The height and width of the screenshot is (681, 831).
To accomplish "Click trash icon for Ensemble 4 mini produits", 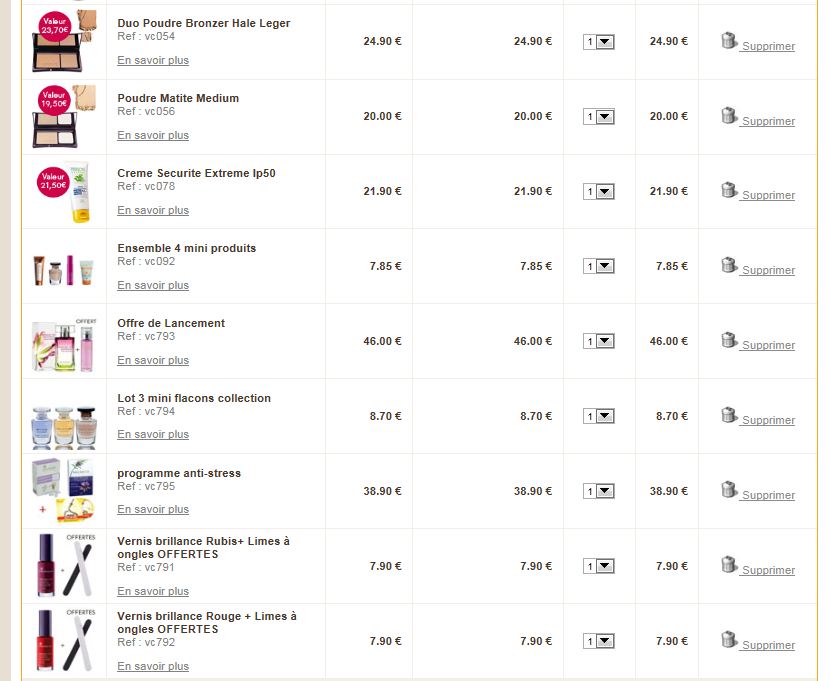I will pos(729,265).
